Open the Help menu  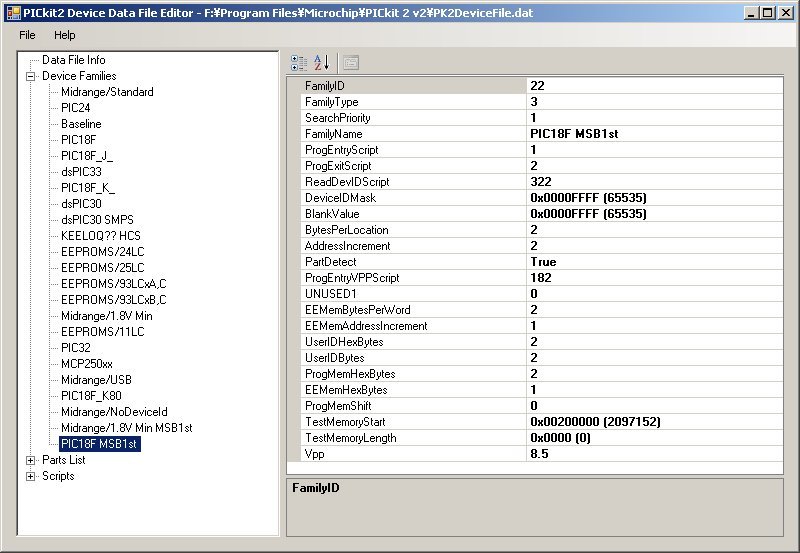(65, 35)
